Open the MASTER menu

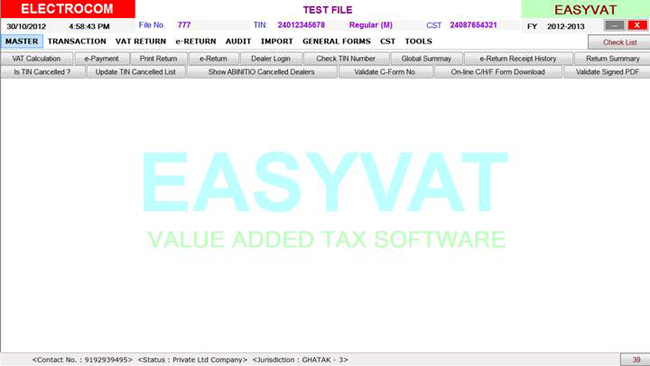22,41
